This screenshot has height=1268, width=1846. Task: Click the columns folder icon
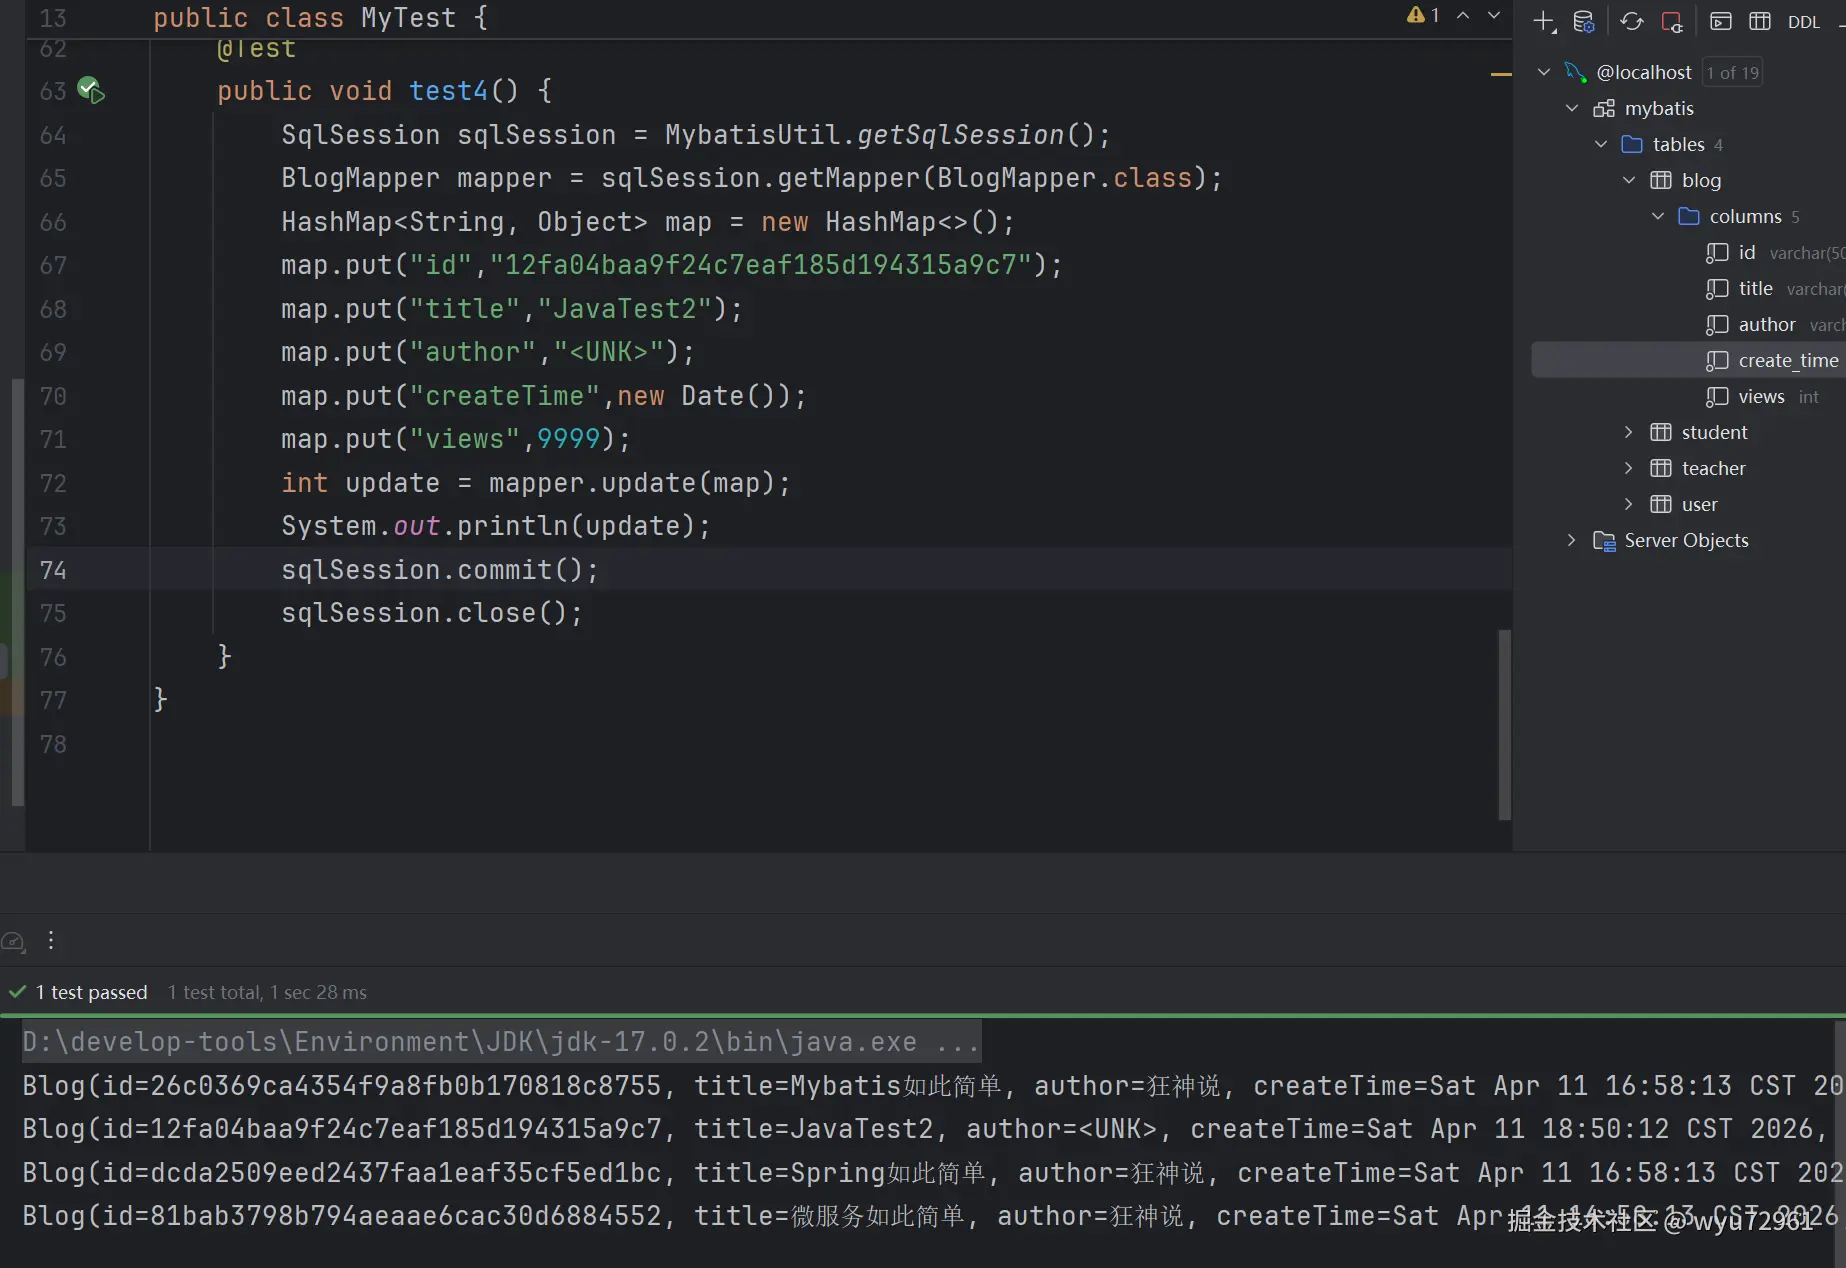[x=1689, y=216]
